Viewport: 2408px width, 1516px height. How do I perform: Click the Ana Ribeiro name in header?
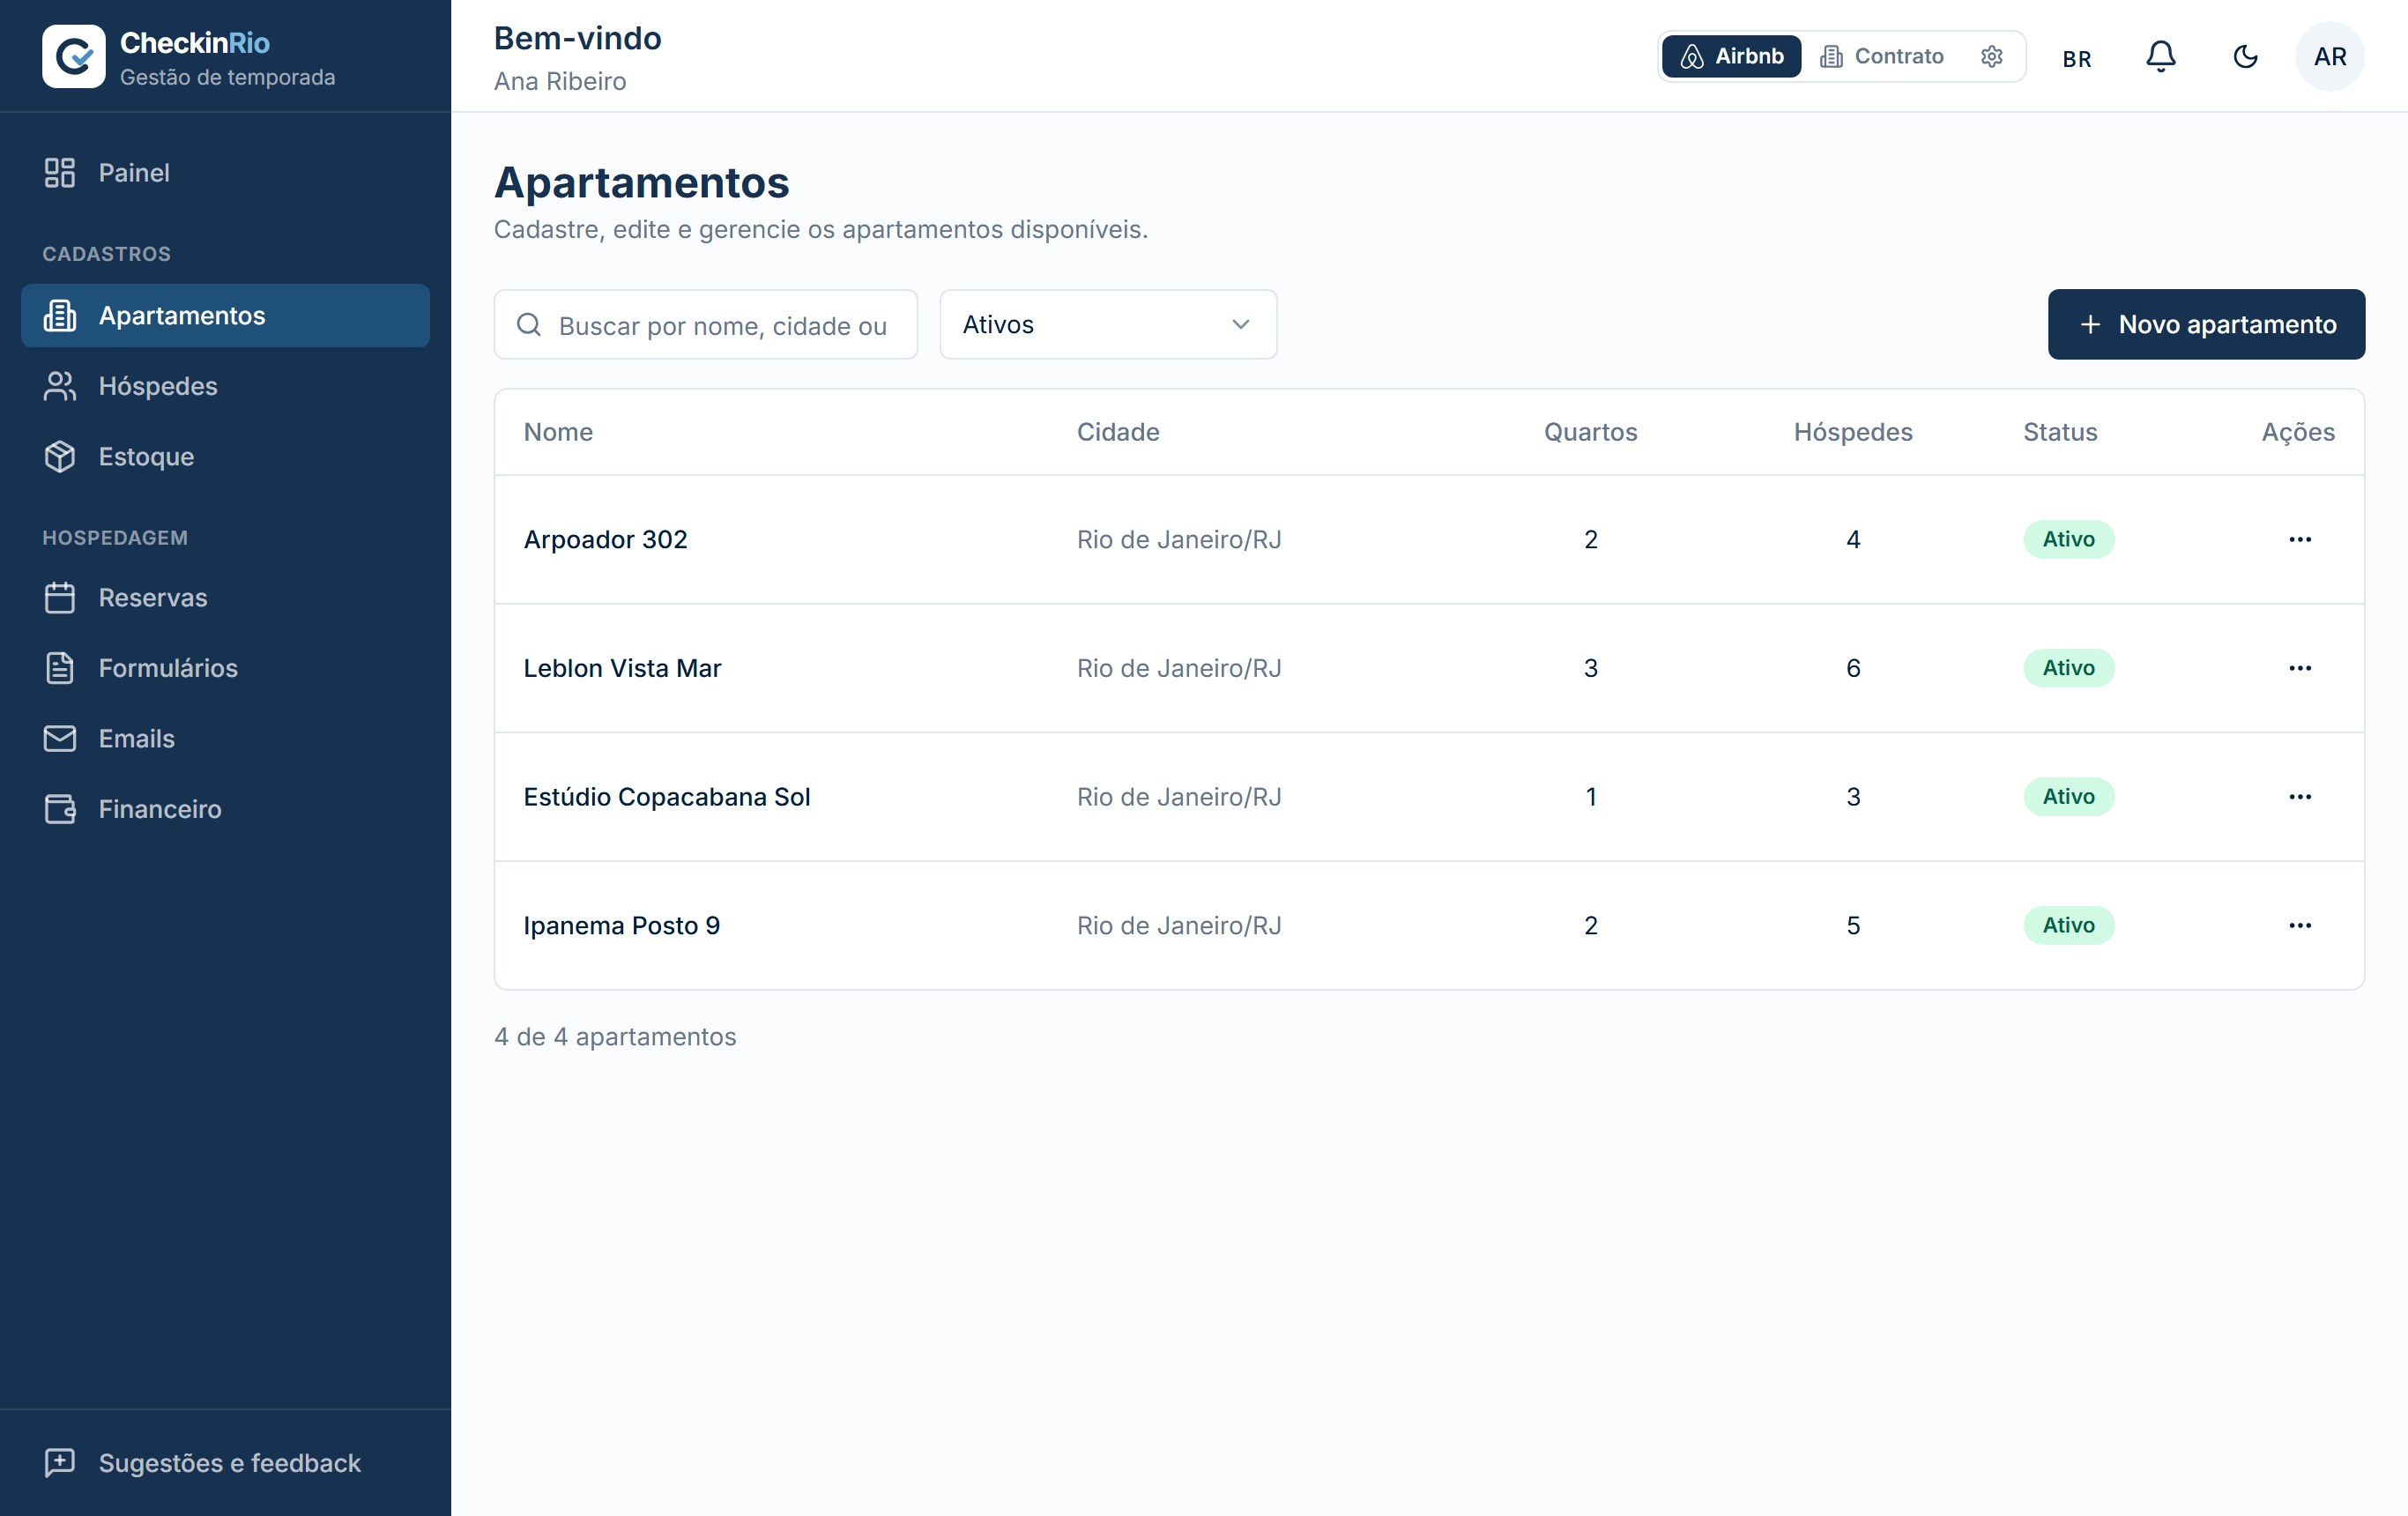point(560,82)
